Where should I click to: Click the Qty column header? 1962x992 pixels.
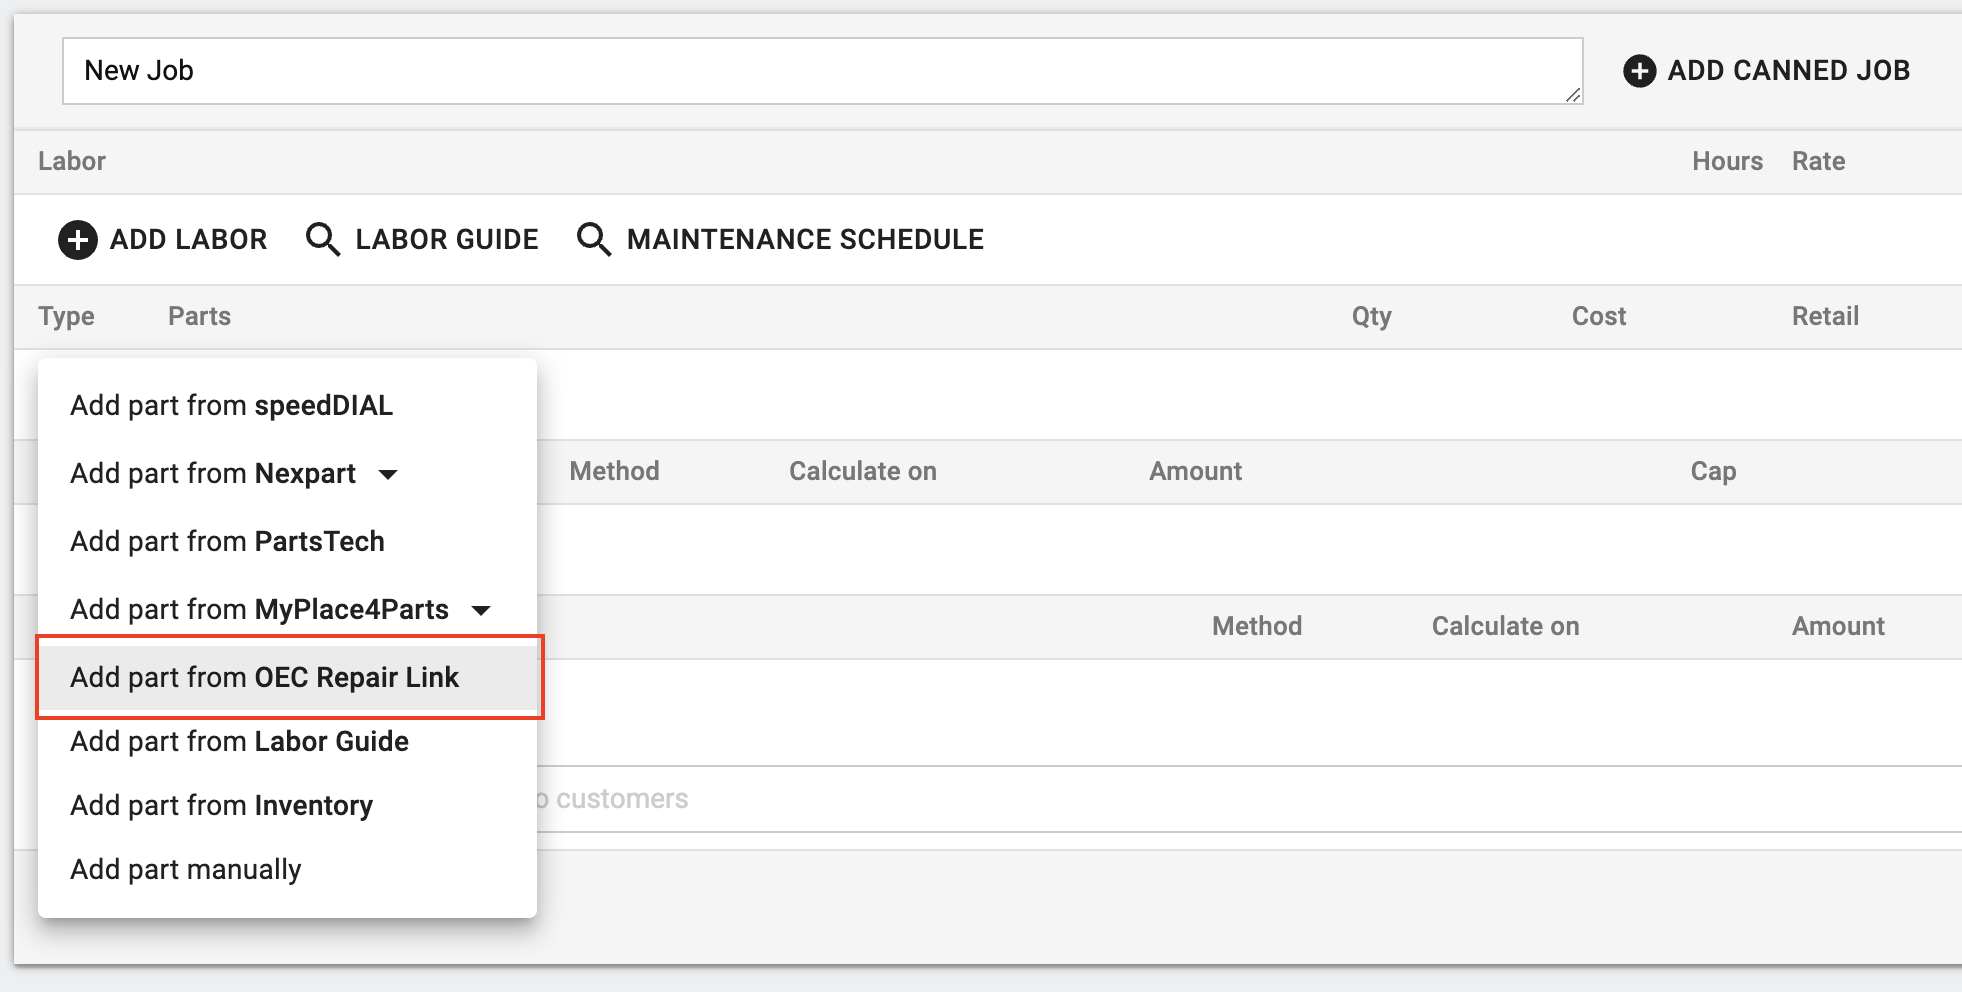pyautogui.click(x=1371, y=317)
